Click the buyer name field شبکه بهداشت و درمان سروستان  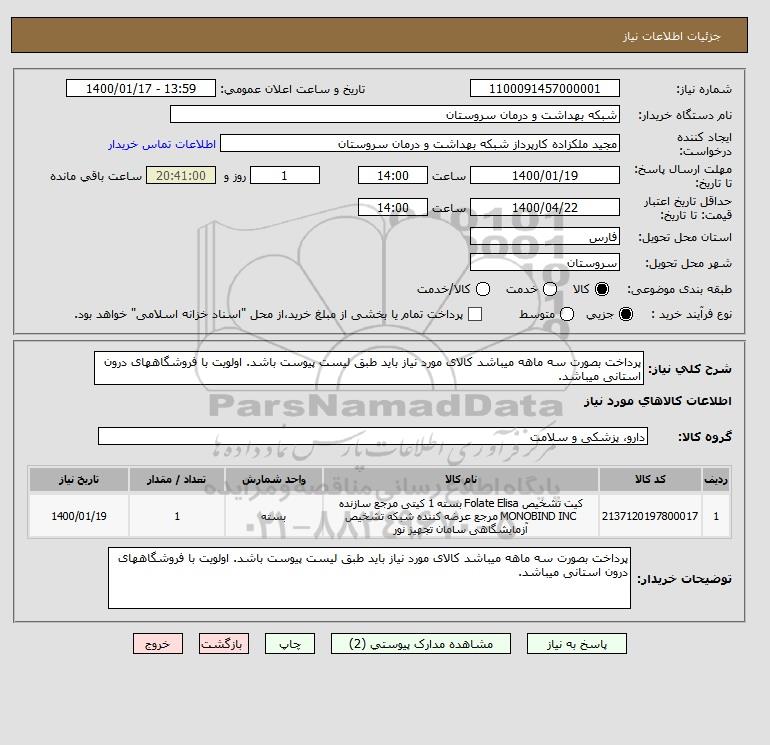395,114
